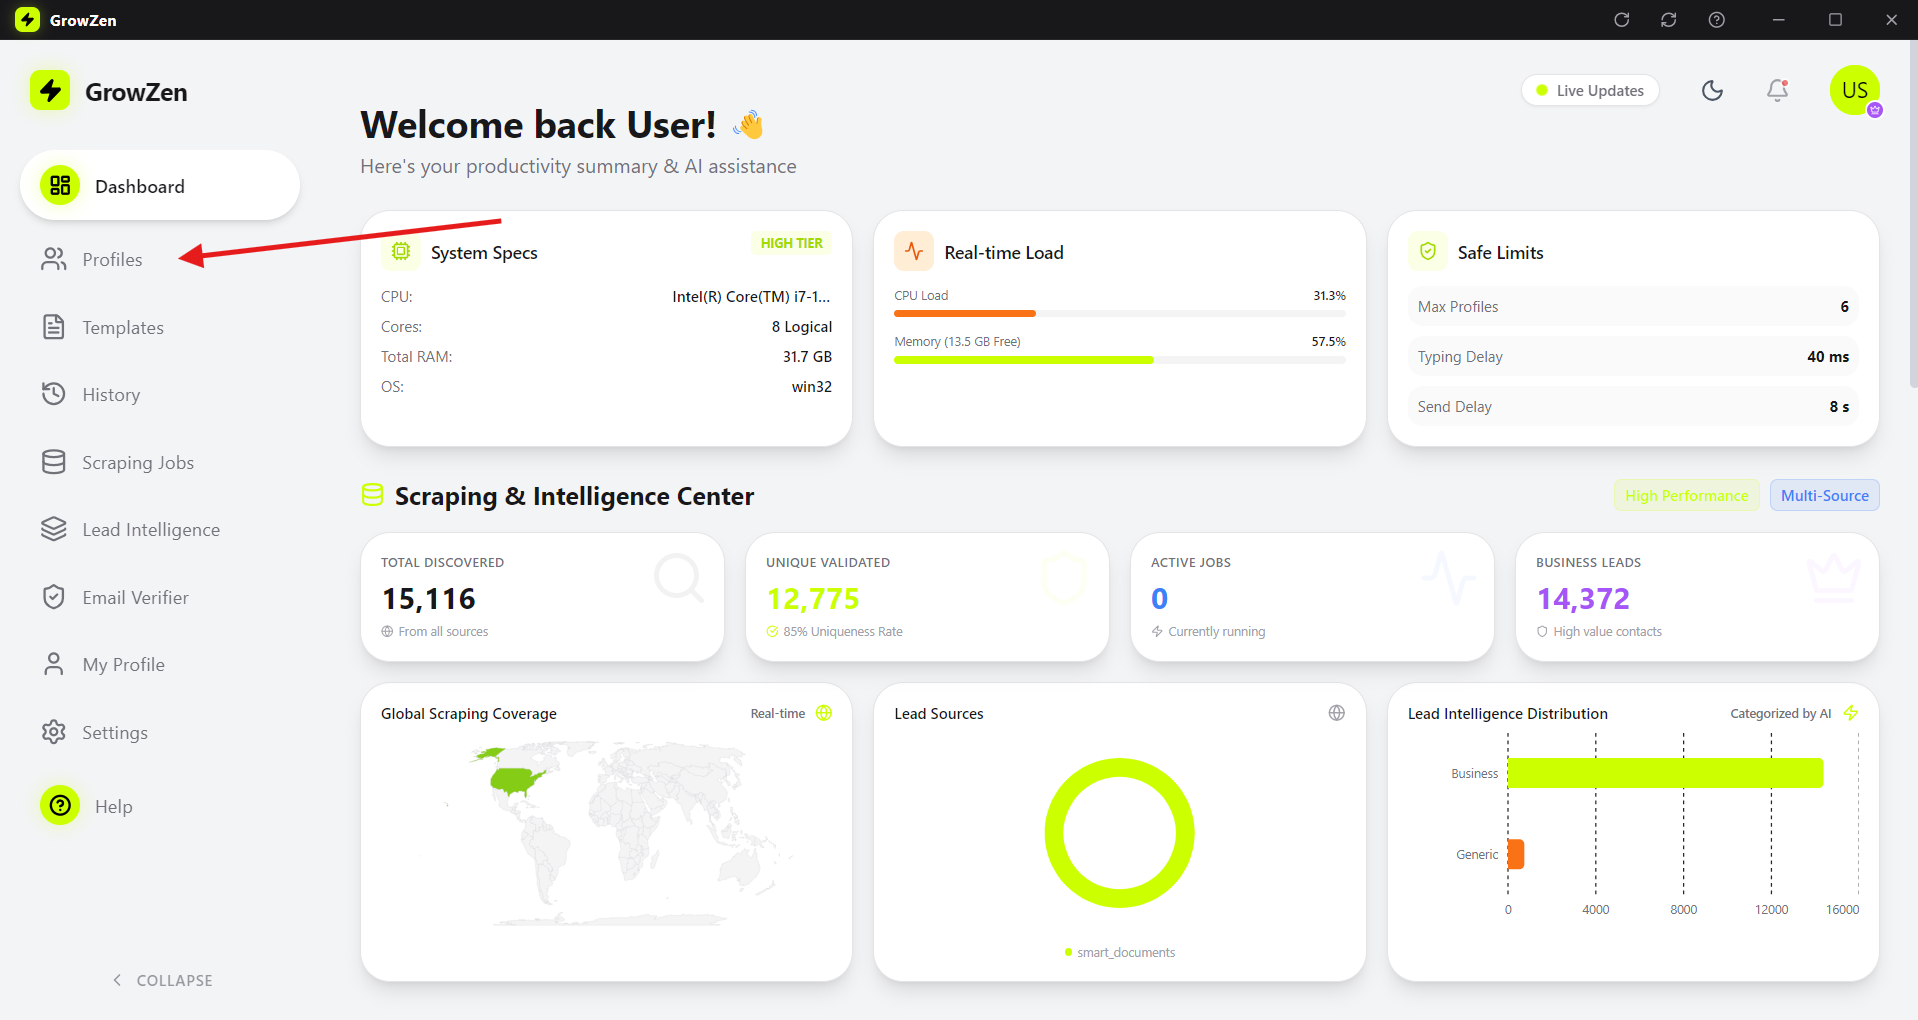Click the Multi-Source badge

click(x=1824, y=496)
